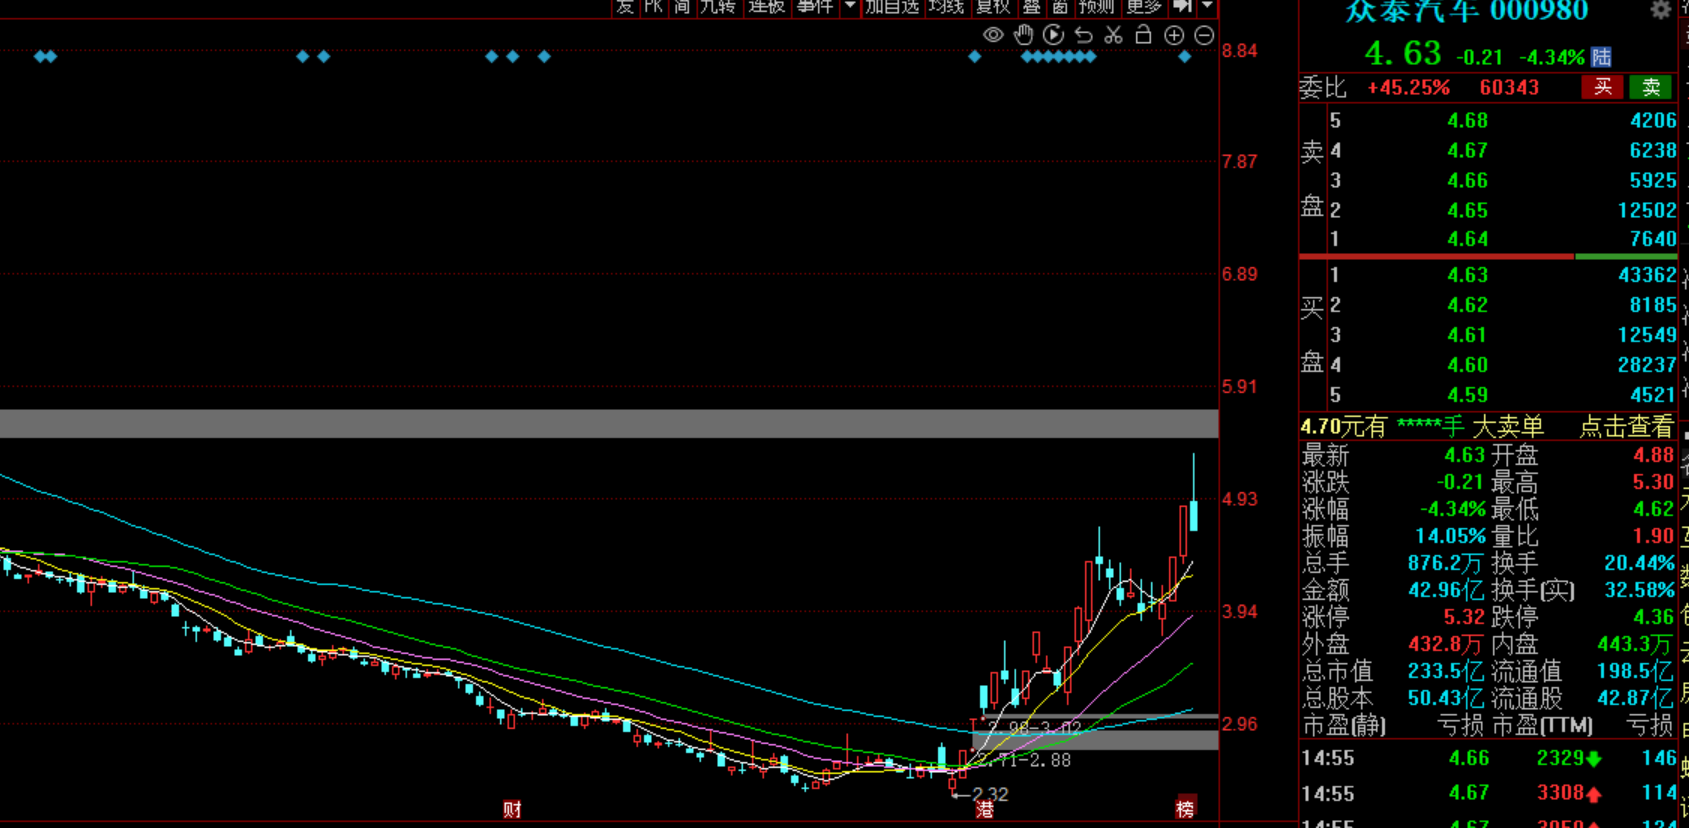This screenshot has width=1689, height=828.
Task: Click the red 买 buy button
Action: click(1602, 87)
